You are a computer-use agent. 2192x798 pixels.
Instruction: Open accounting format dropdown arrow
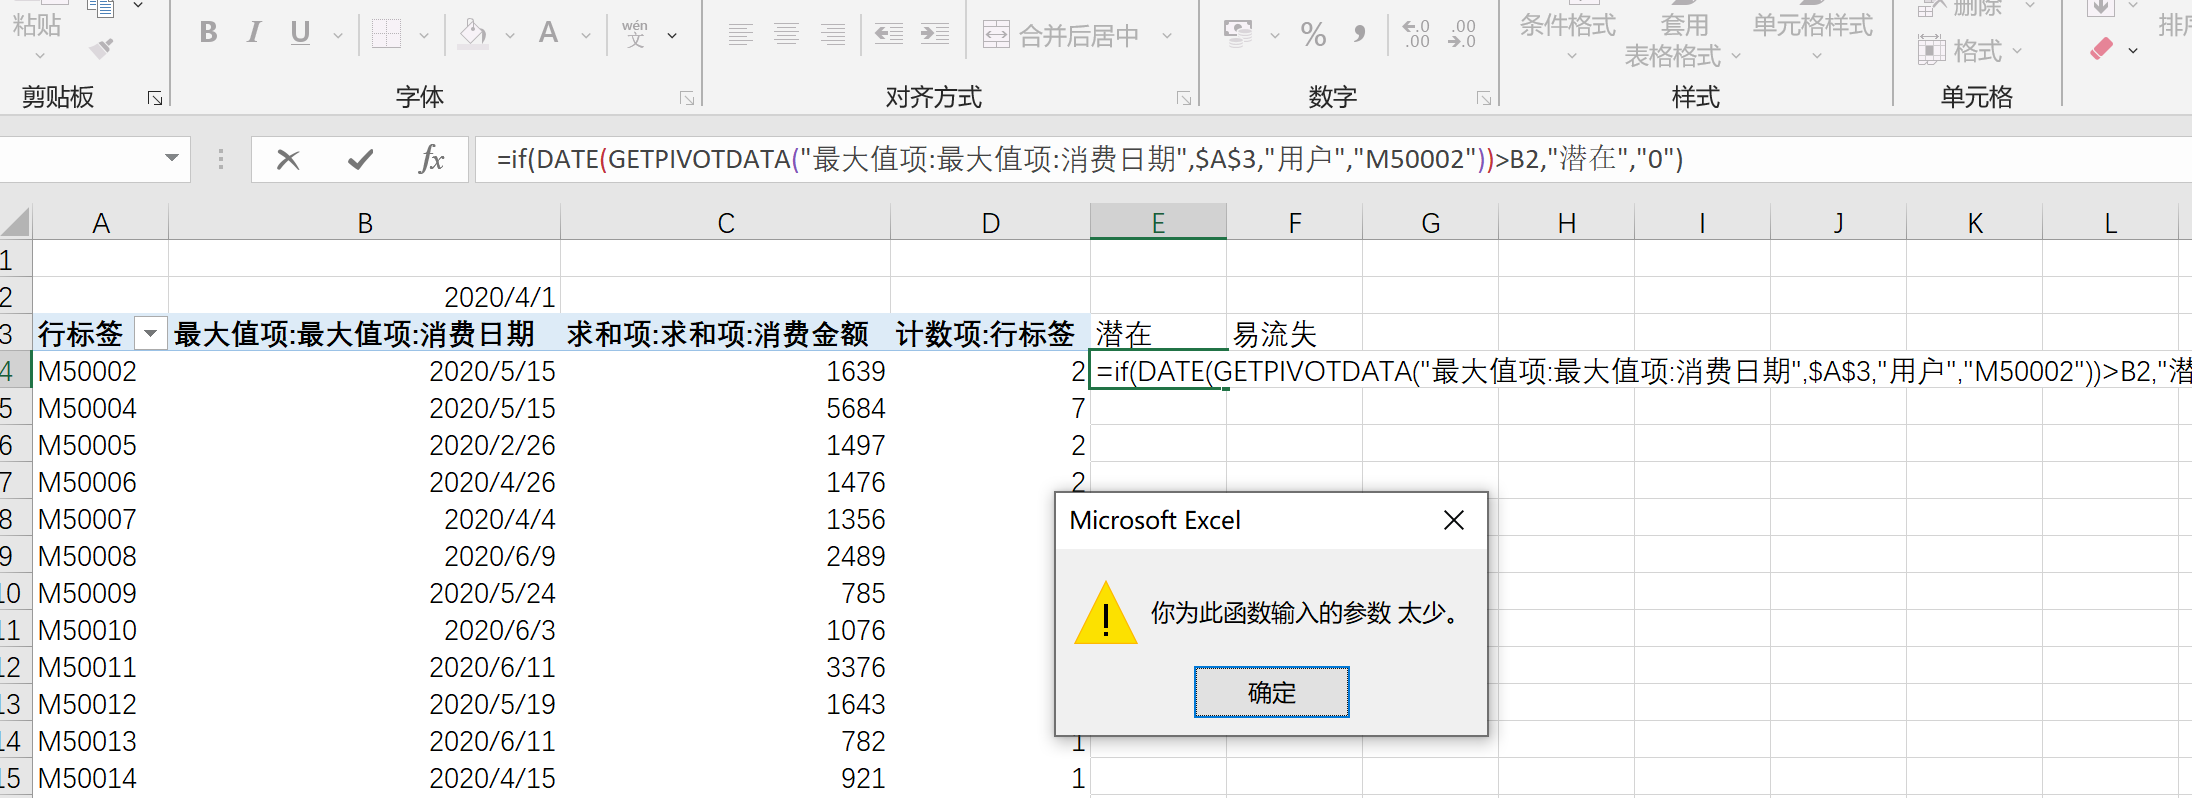(1275, 36)
